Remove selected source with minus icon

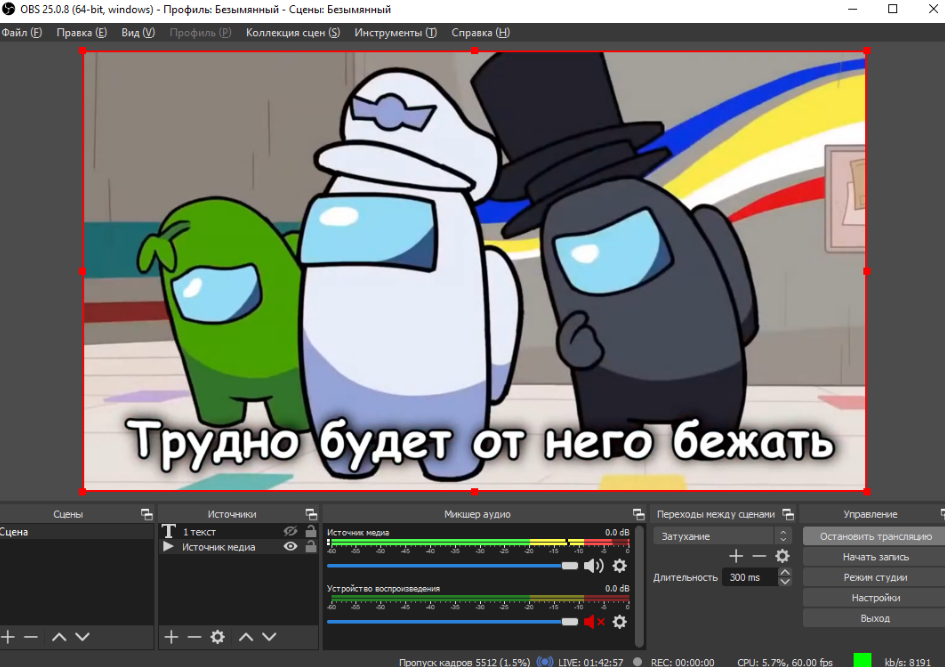coord(194,637)
